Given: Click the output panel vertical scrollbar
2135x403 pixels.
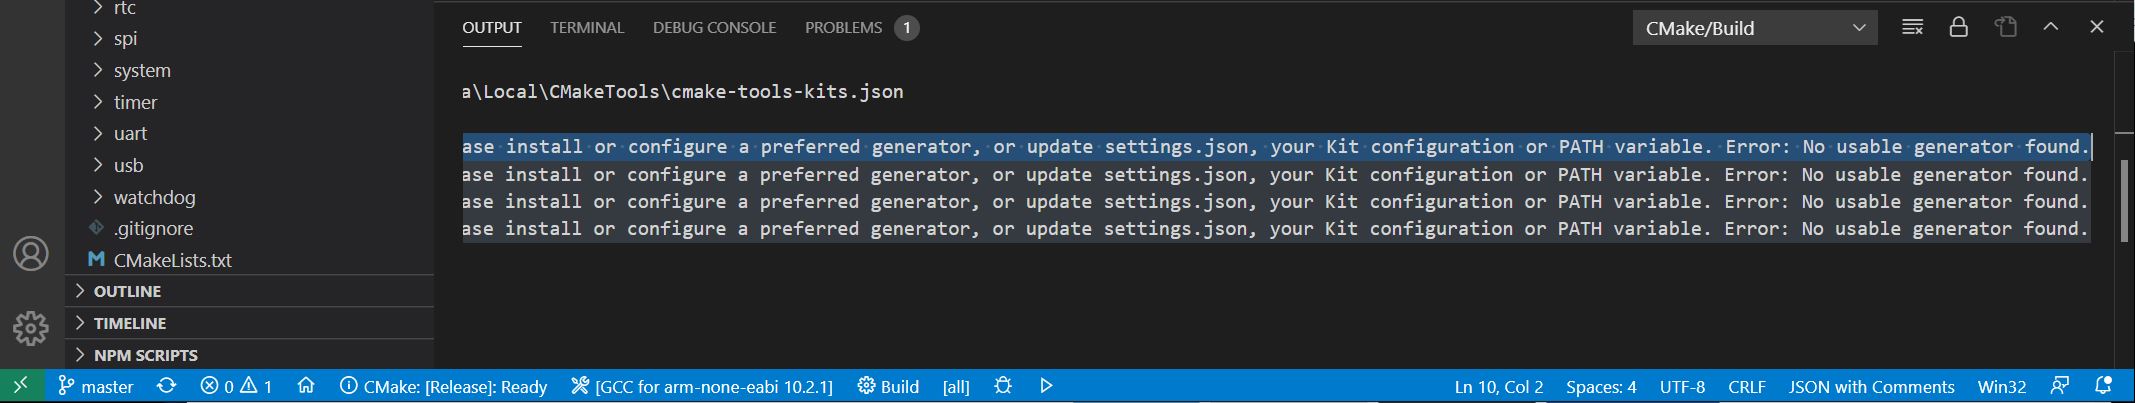Looking at the screenshot, I should click(x=2125, y=195).
